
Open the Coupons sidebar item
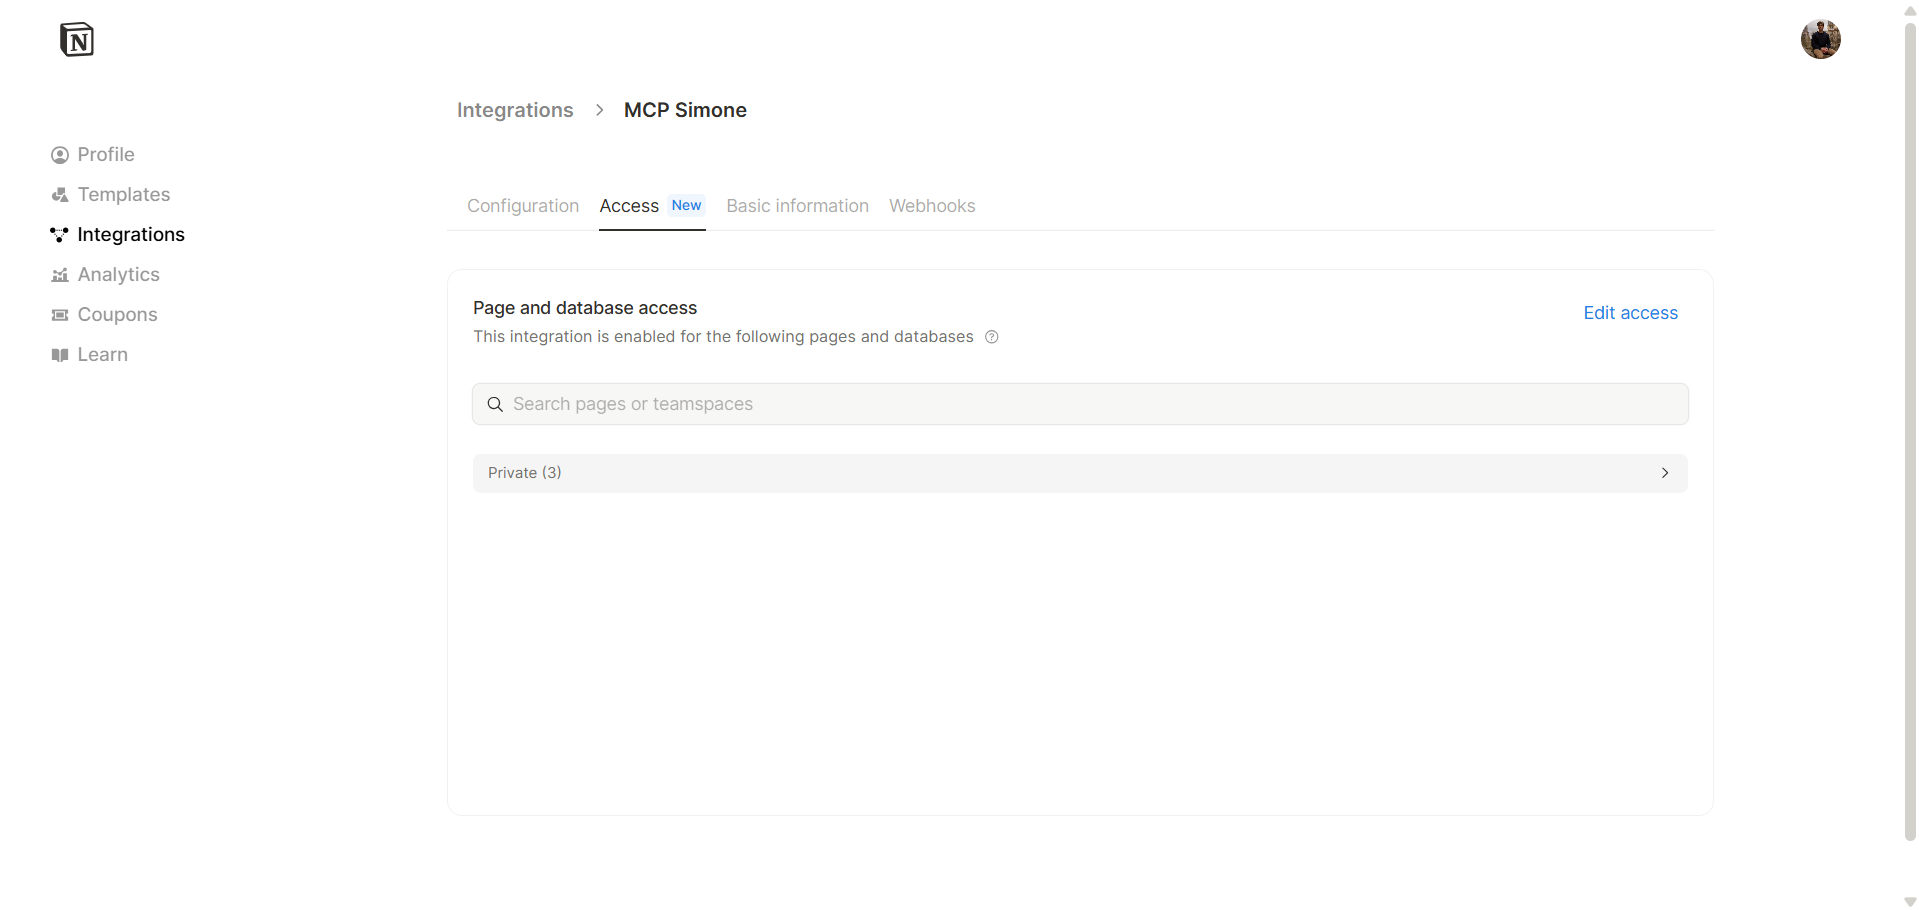105,315
